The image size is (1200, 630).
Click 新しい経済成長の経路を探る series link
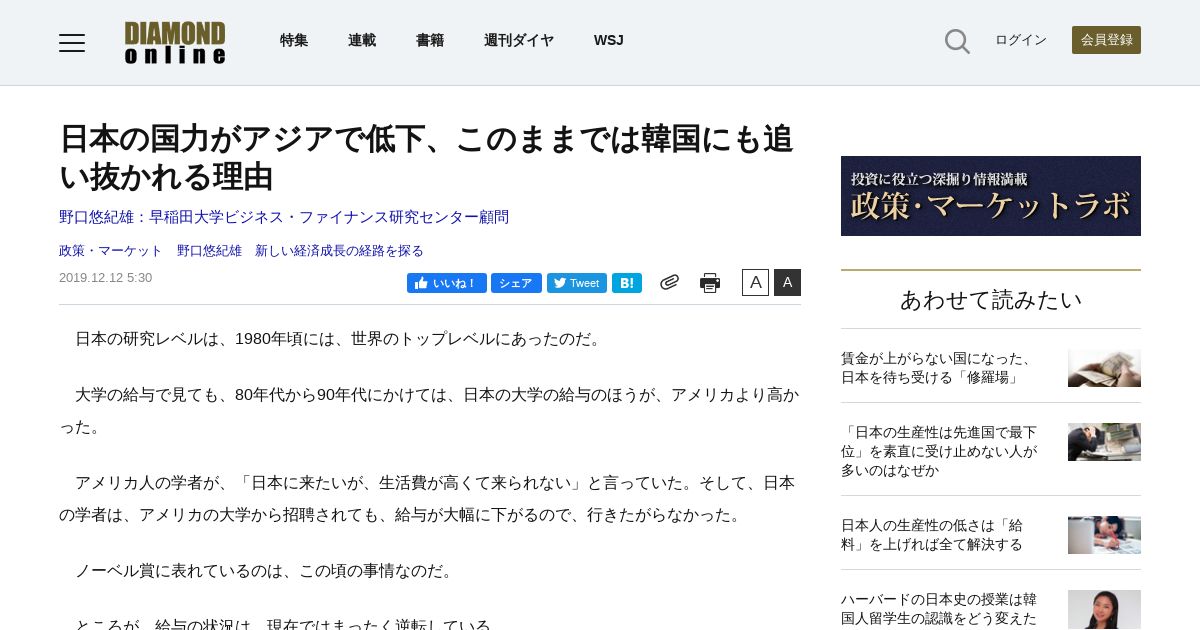[339, 251]
